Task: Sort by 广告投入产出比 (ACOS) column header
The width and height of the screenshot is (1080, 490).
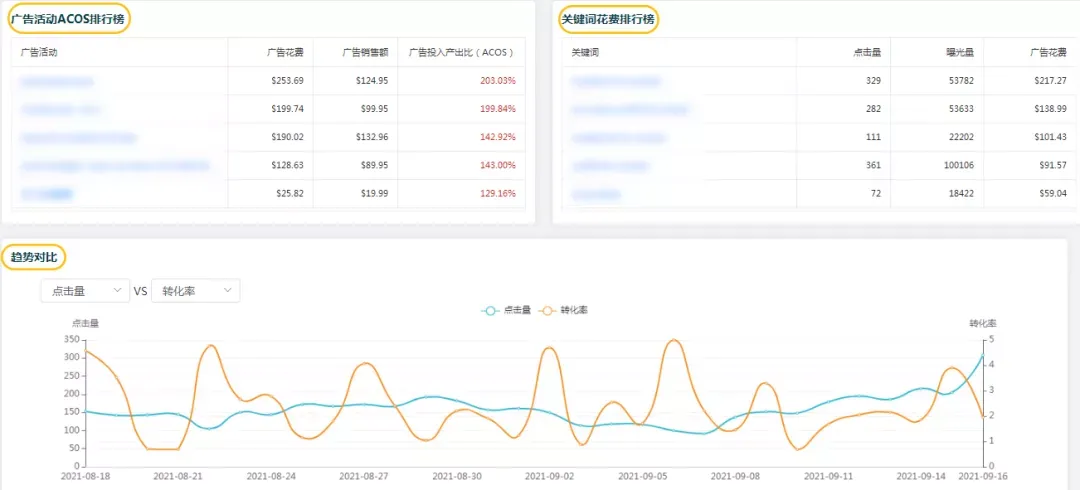Action: coord(461,52)
